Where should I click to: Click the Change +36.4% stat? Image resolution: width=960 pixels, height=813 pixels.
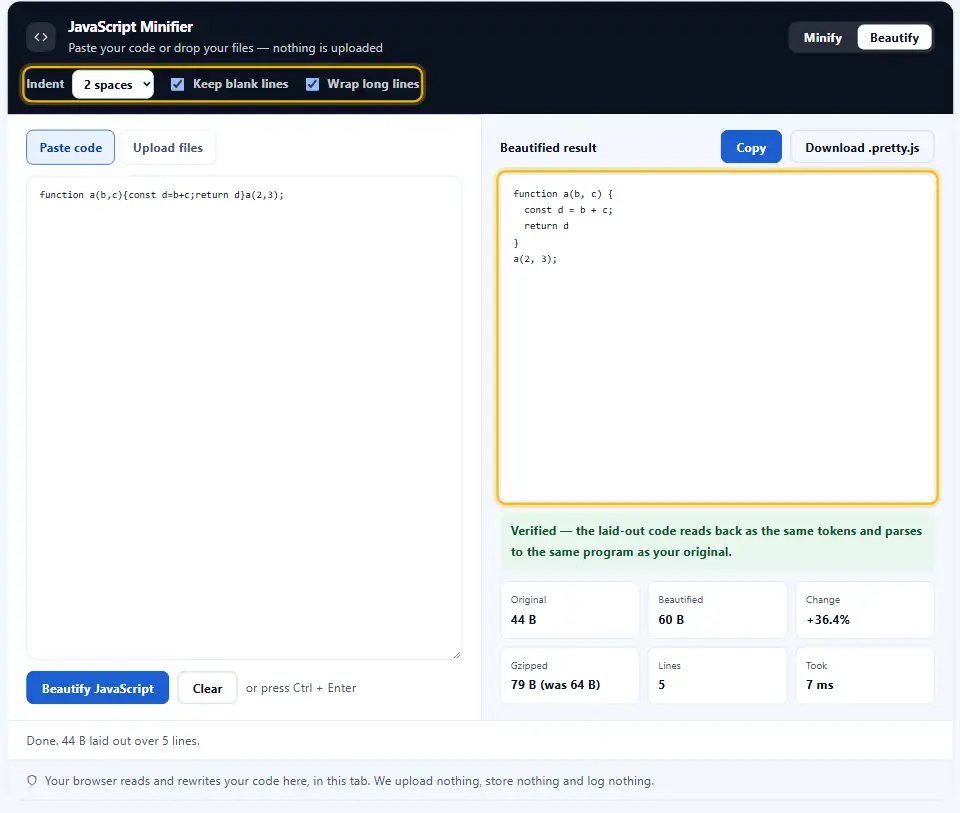(864, 610)
